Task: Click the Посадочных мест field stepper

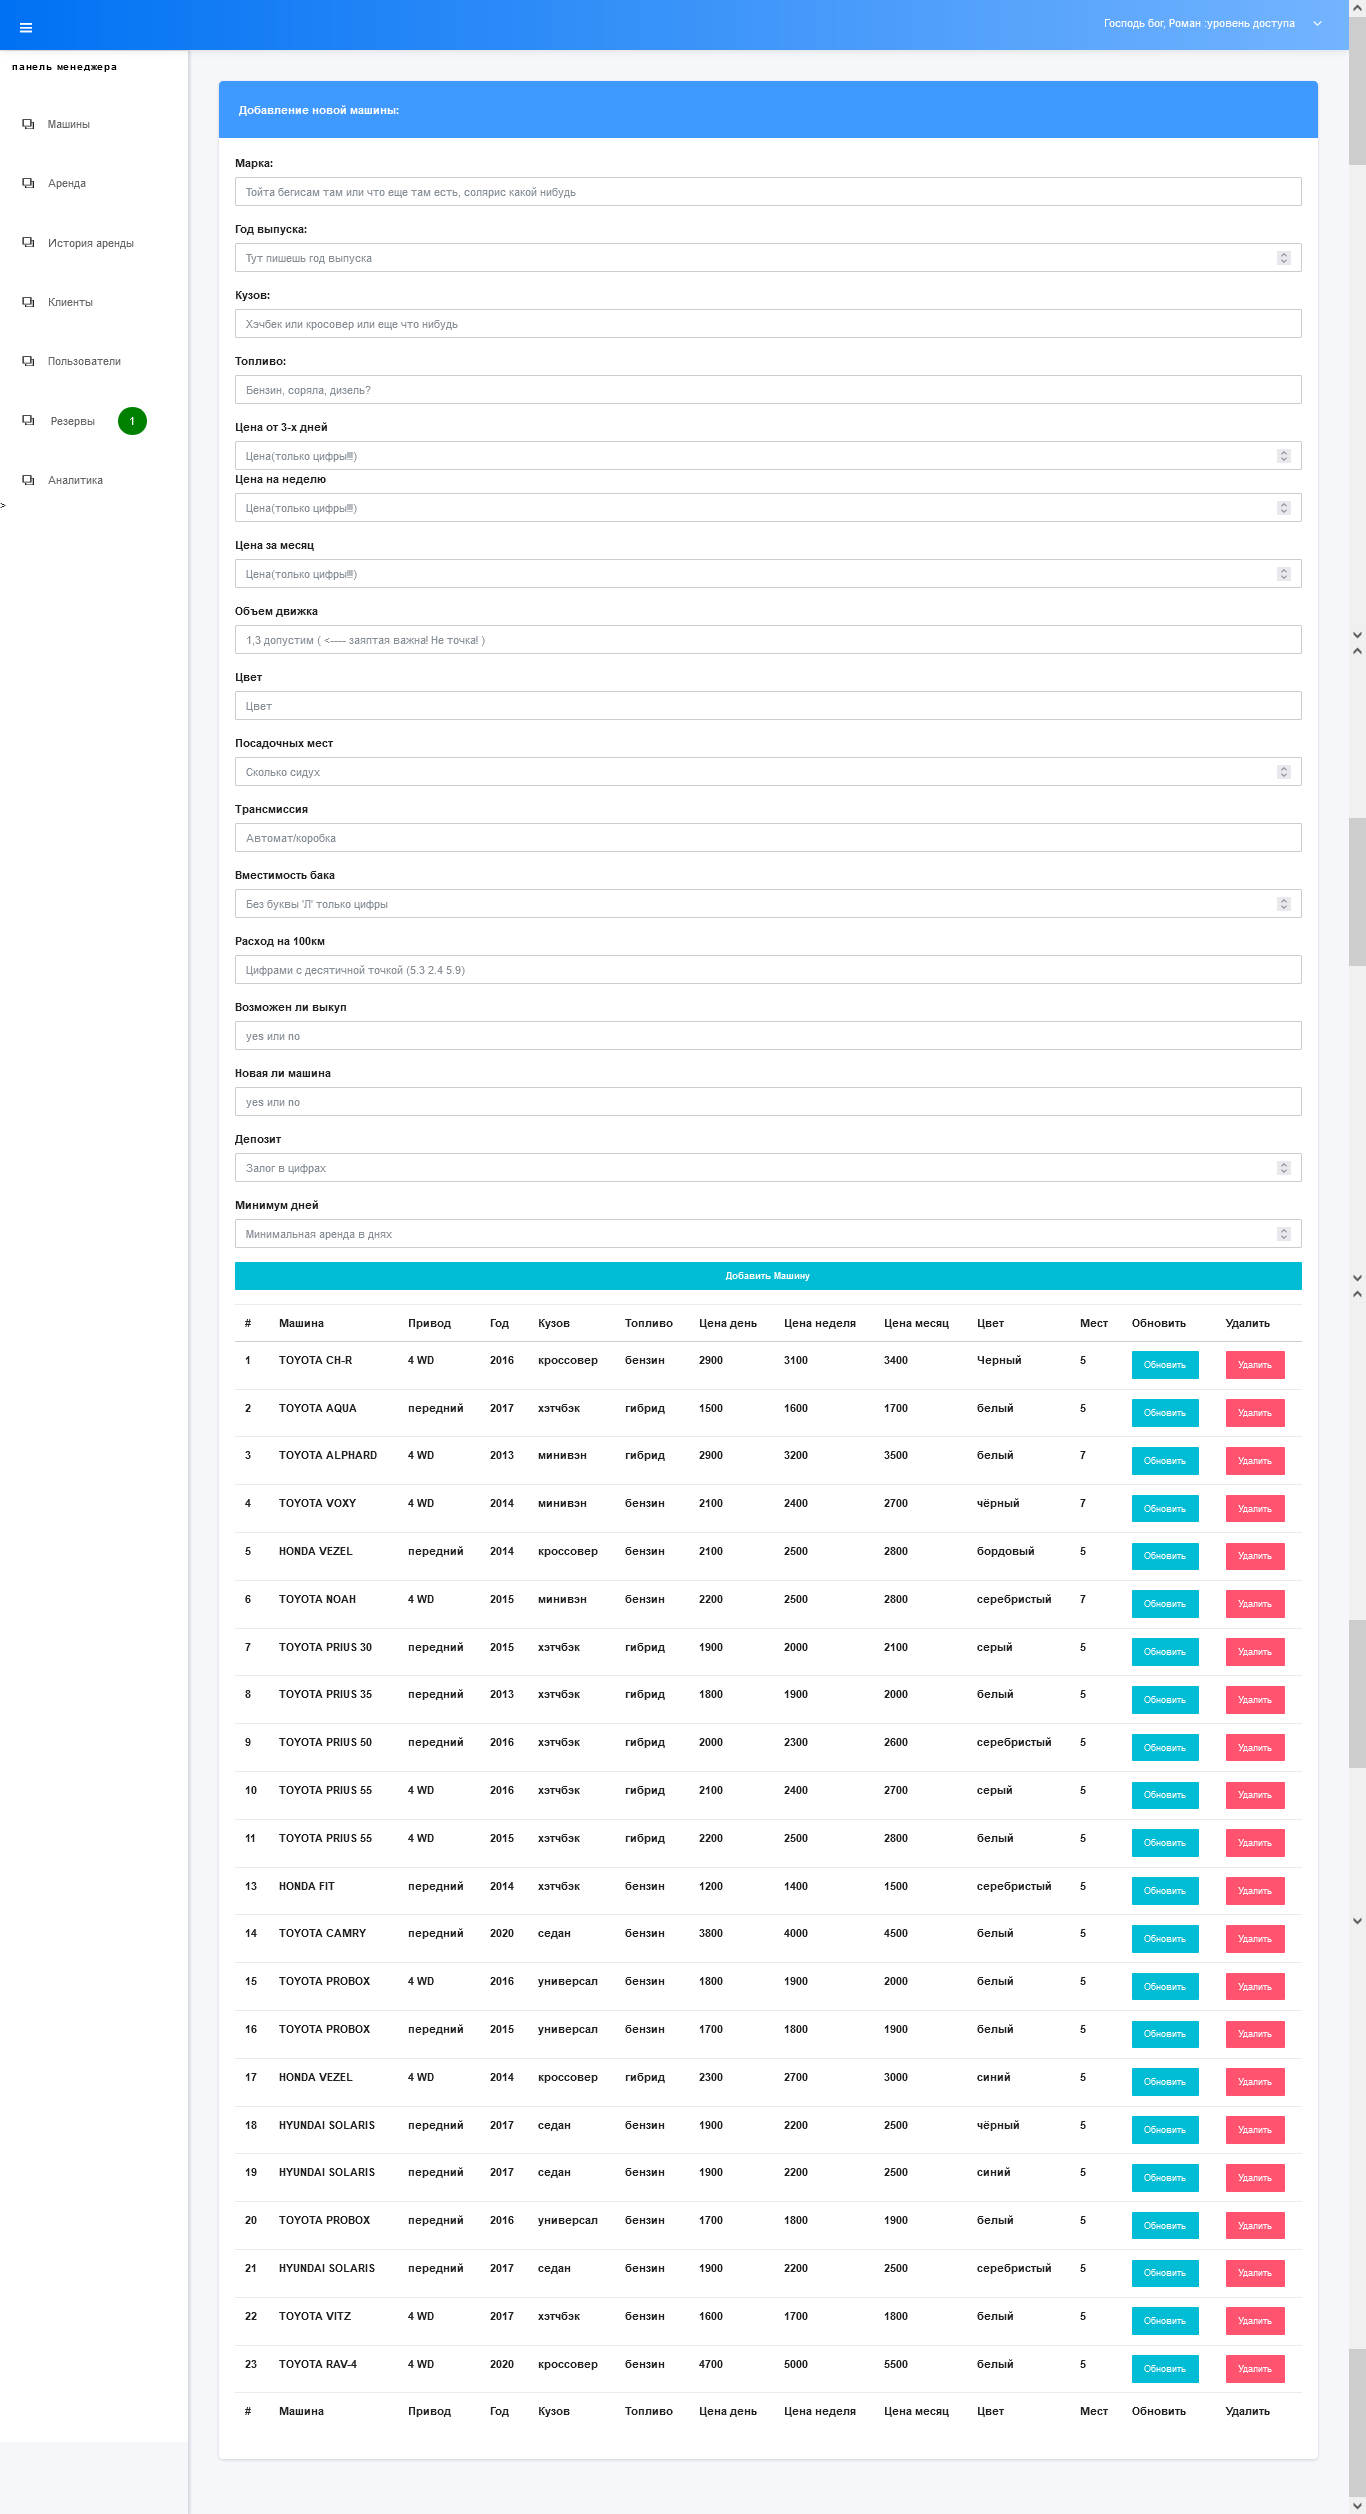Action: (x=1284, y=772)
